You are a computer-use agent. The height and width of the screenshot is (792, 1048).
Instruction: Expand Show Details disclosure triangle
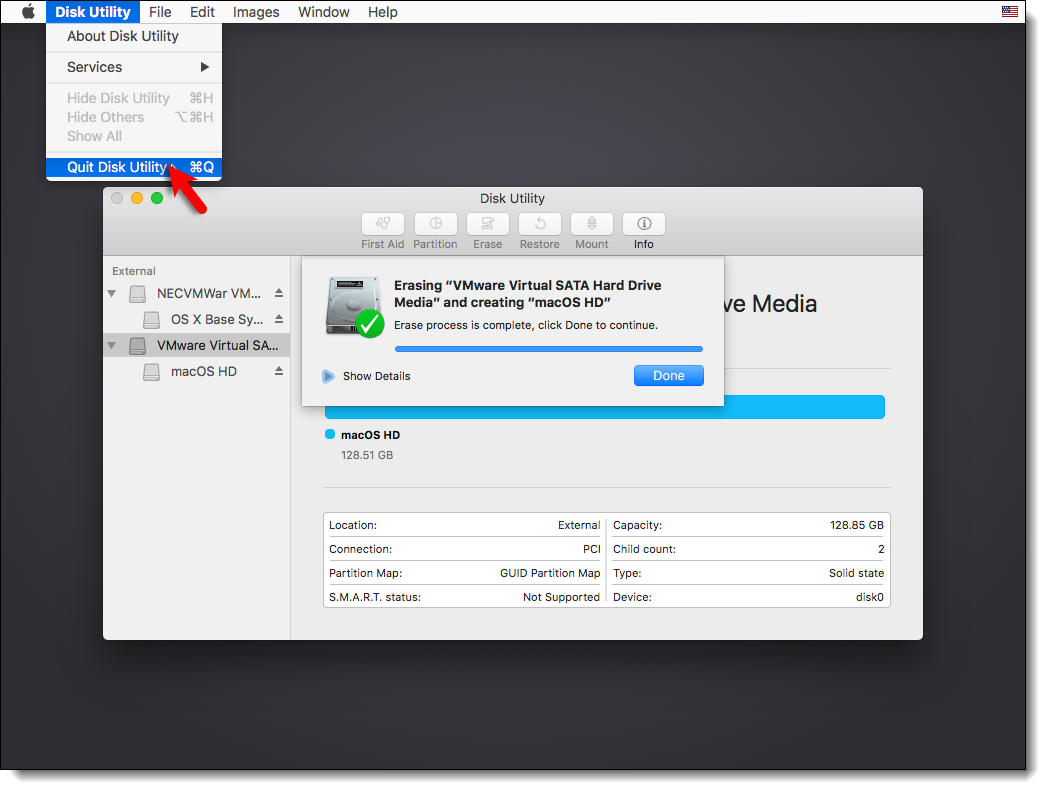328,376
